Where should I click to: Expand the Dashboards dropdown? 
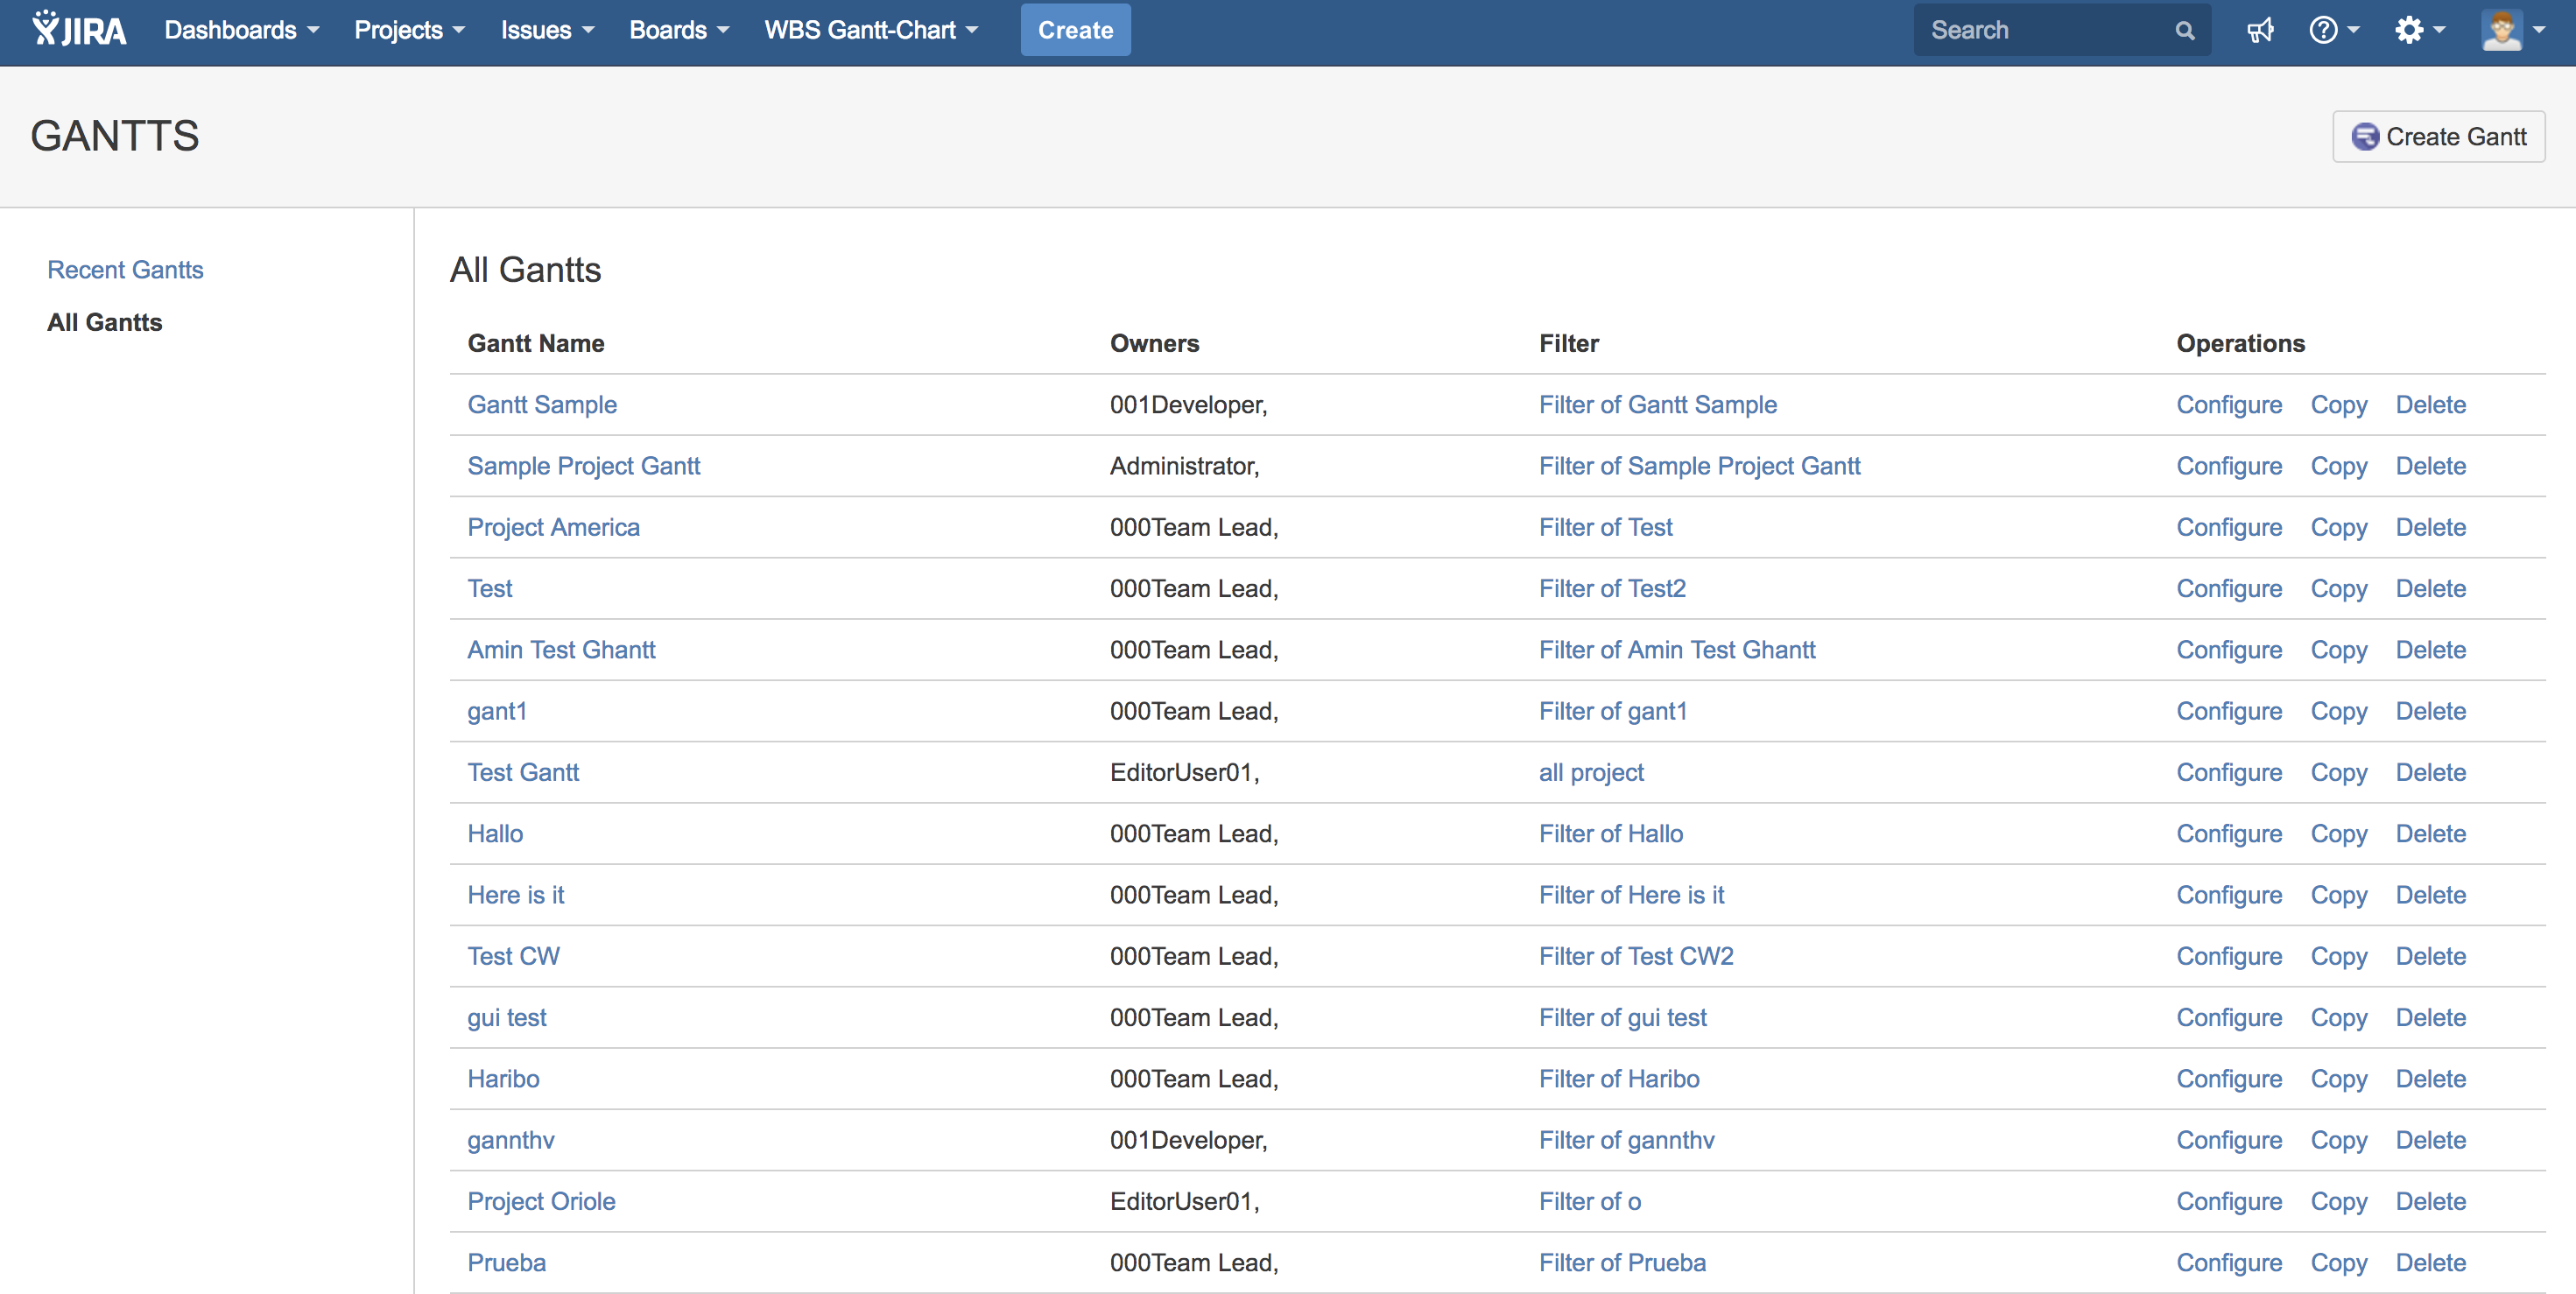click(x=241, y=30)
